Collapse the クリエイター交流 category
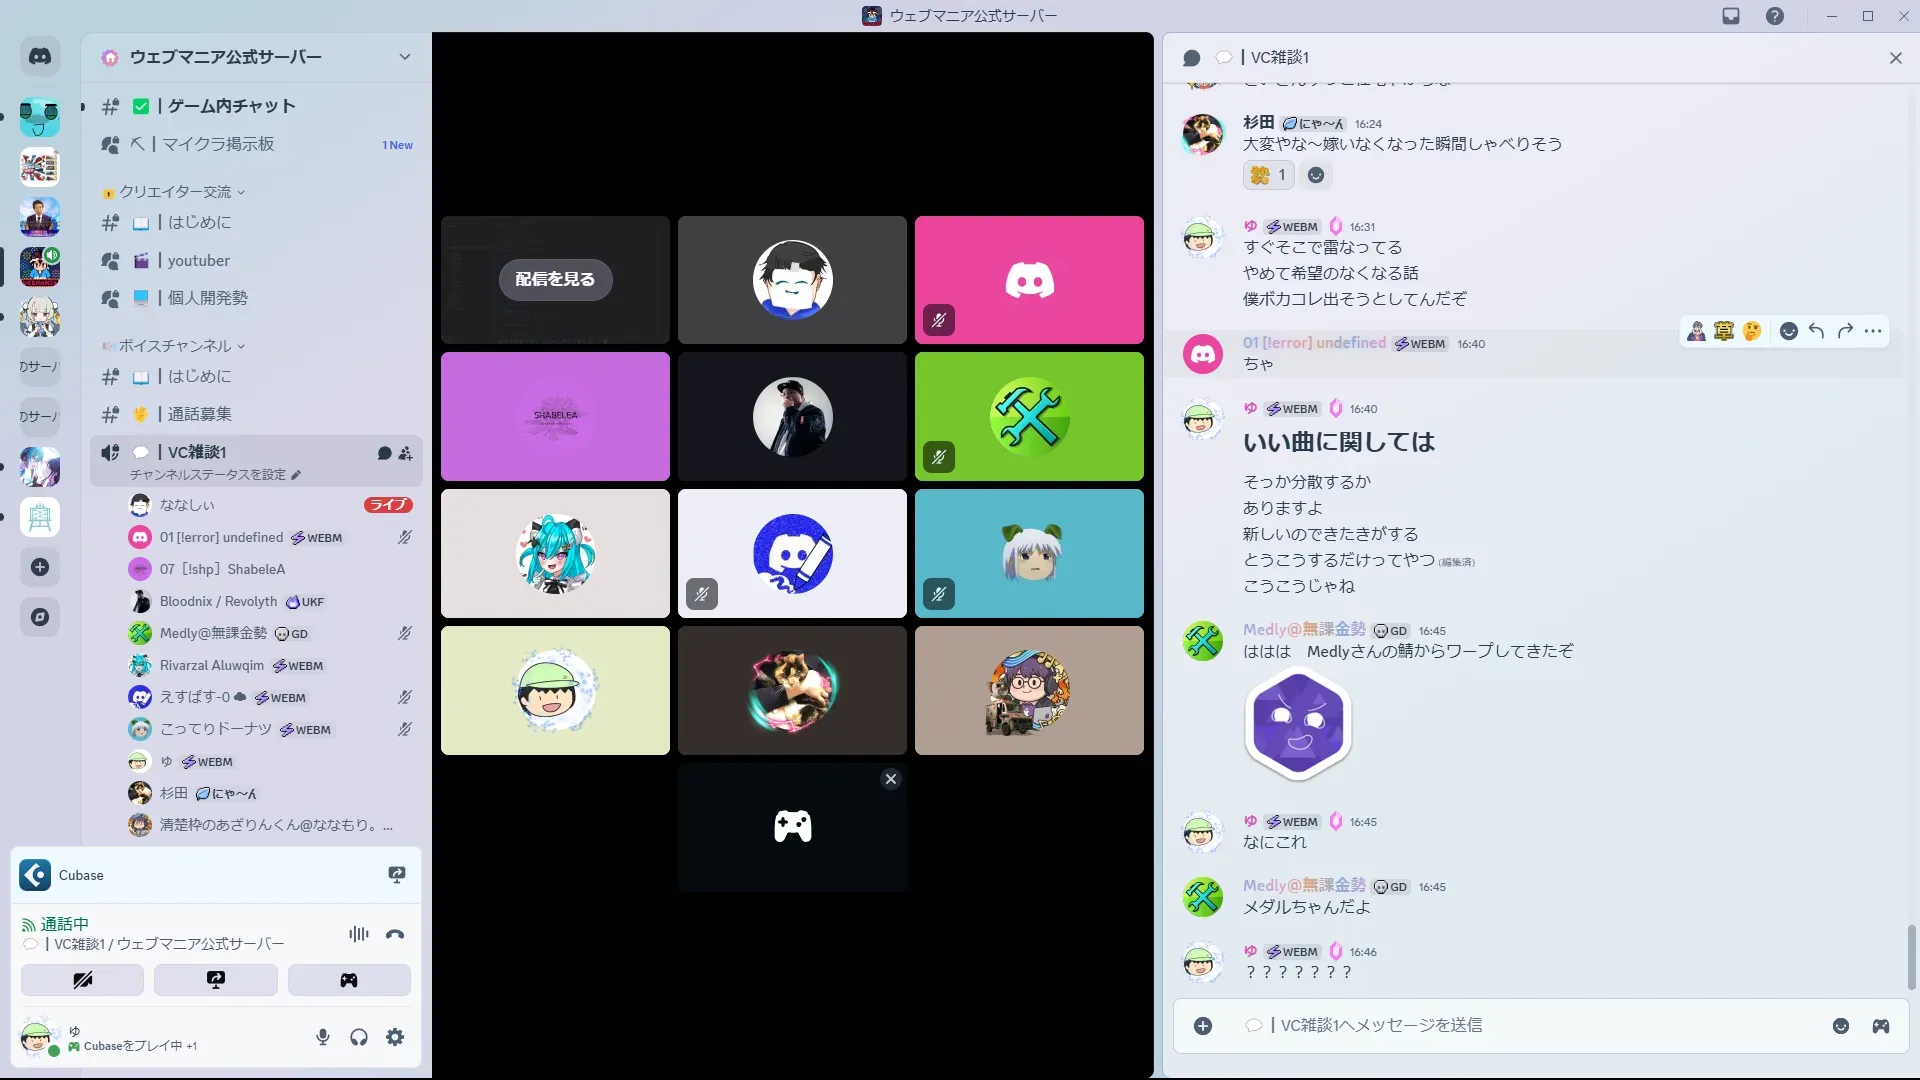1920x1080 pixels. (175, 192)
